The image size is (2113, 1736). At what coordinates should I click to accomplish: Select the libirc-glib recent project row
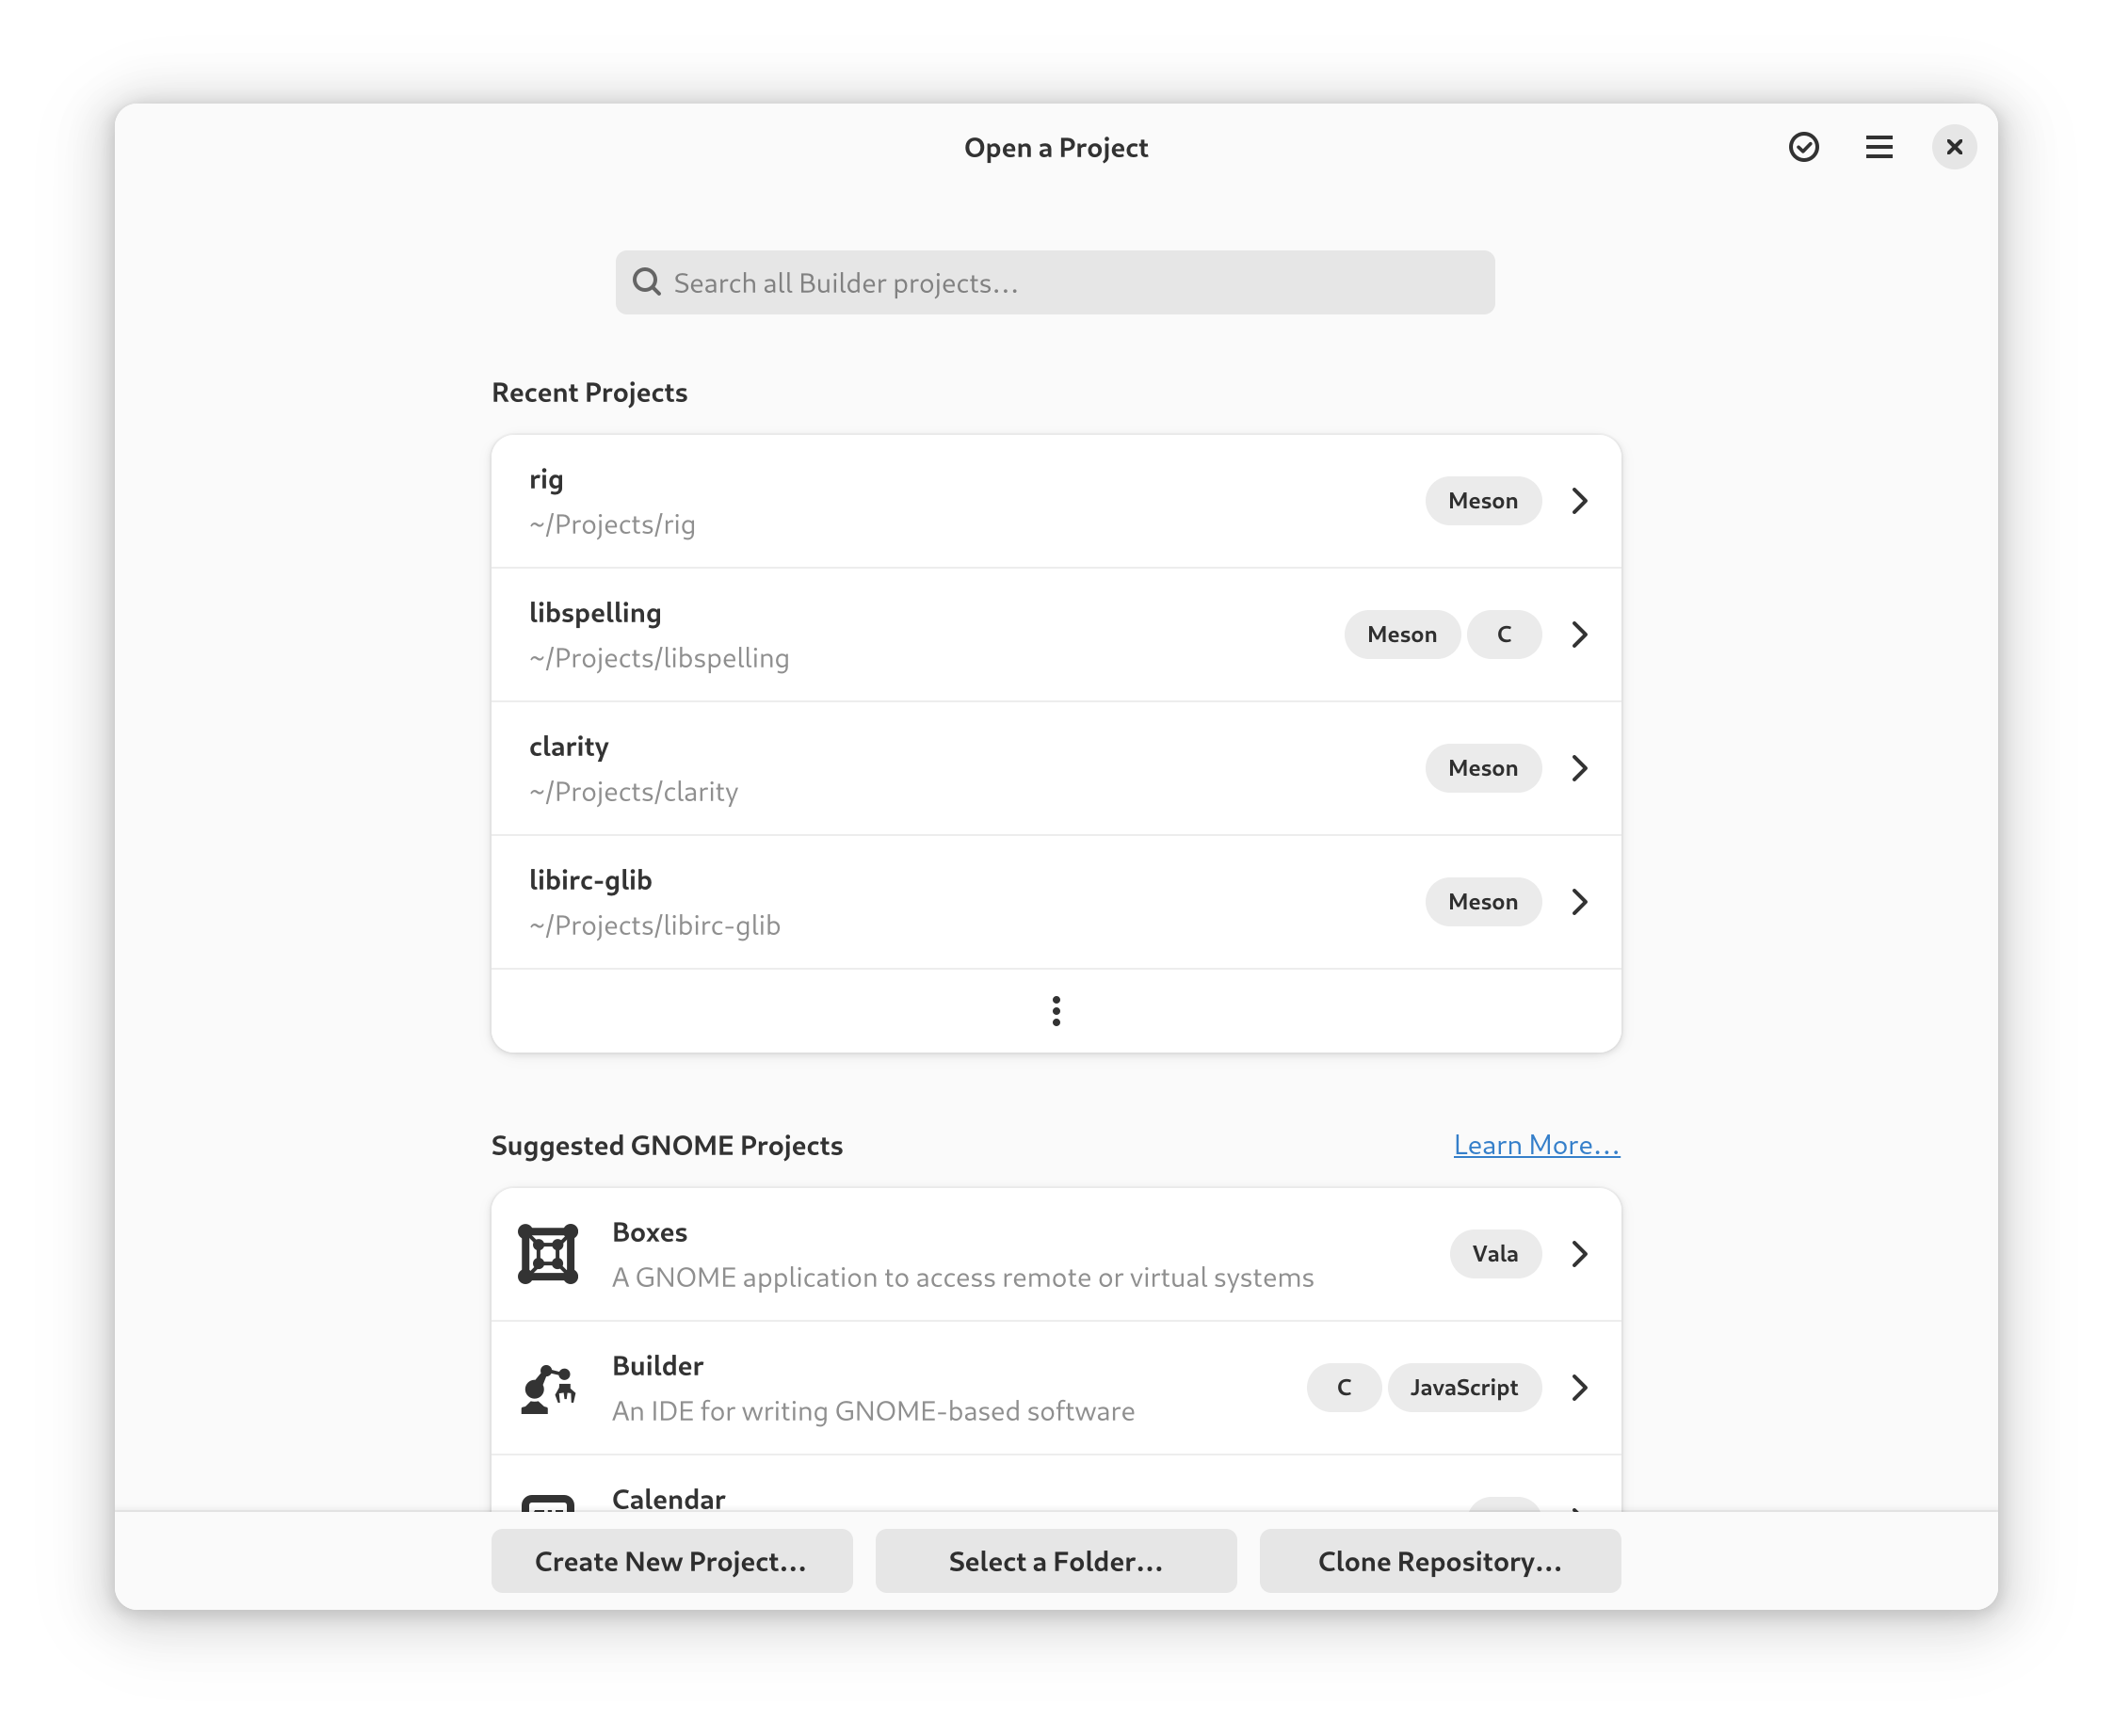pos(900,901)
